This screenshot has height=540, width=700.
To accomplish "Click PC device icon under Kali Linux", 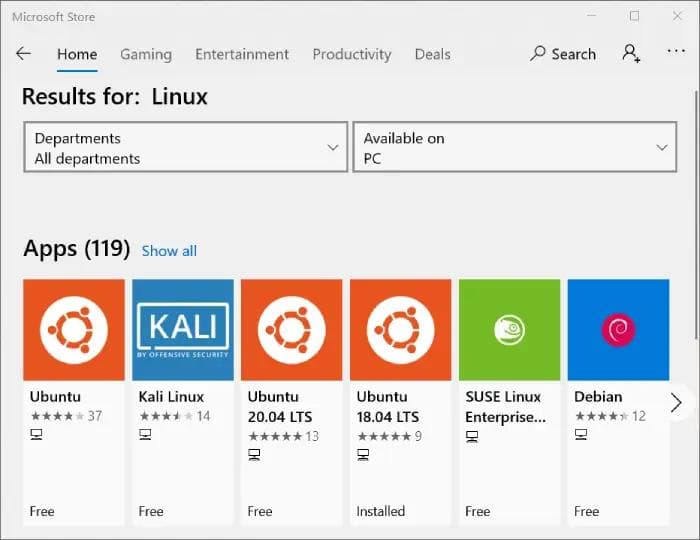I will click(x=145, y=434).
